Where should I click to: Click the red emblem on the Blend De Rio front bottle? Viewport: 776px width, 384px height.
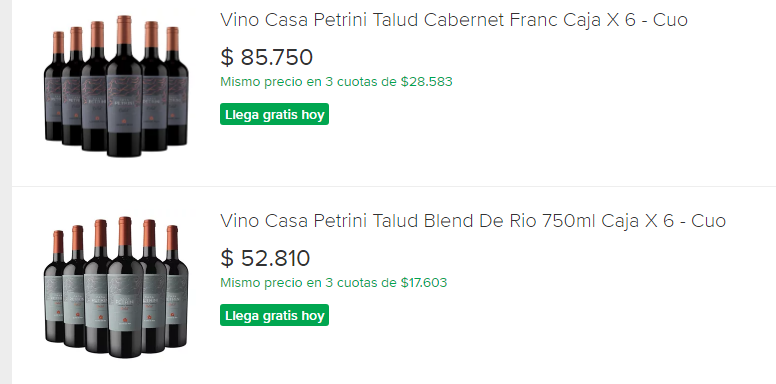(125, 319)
